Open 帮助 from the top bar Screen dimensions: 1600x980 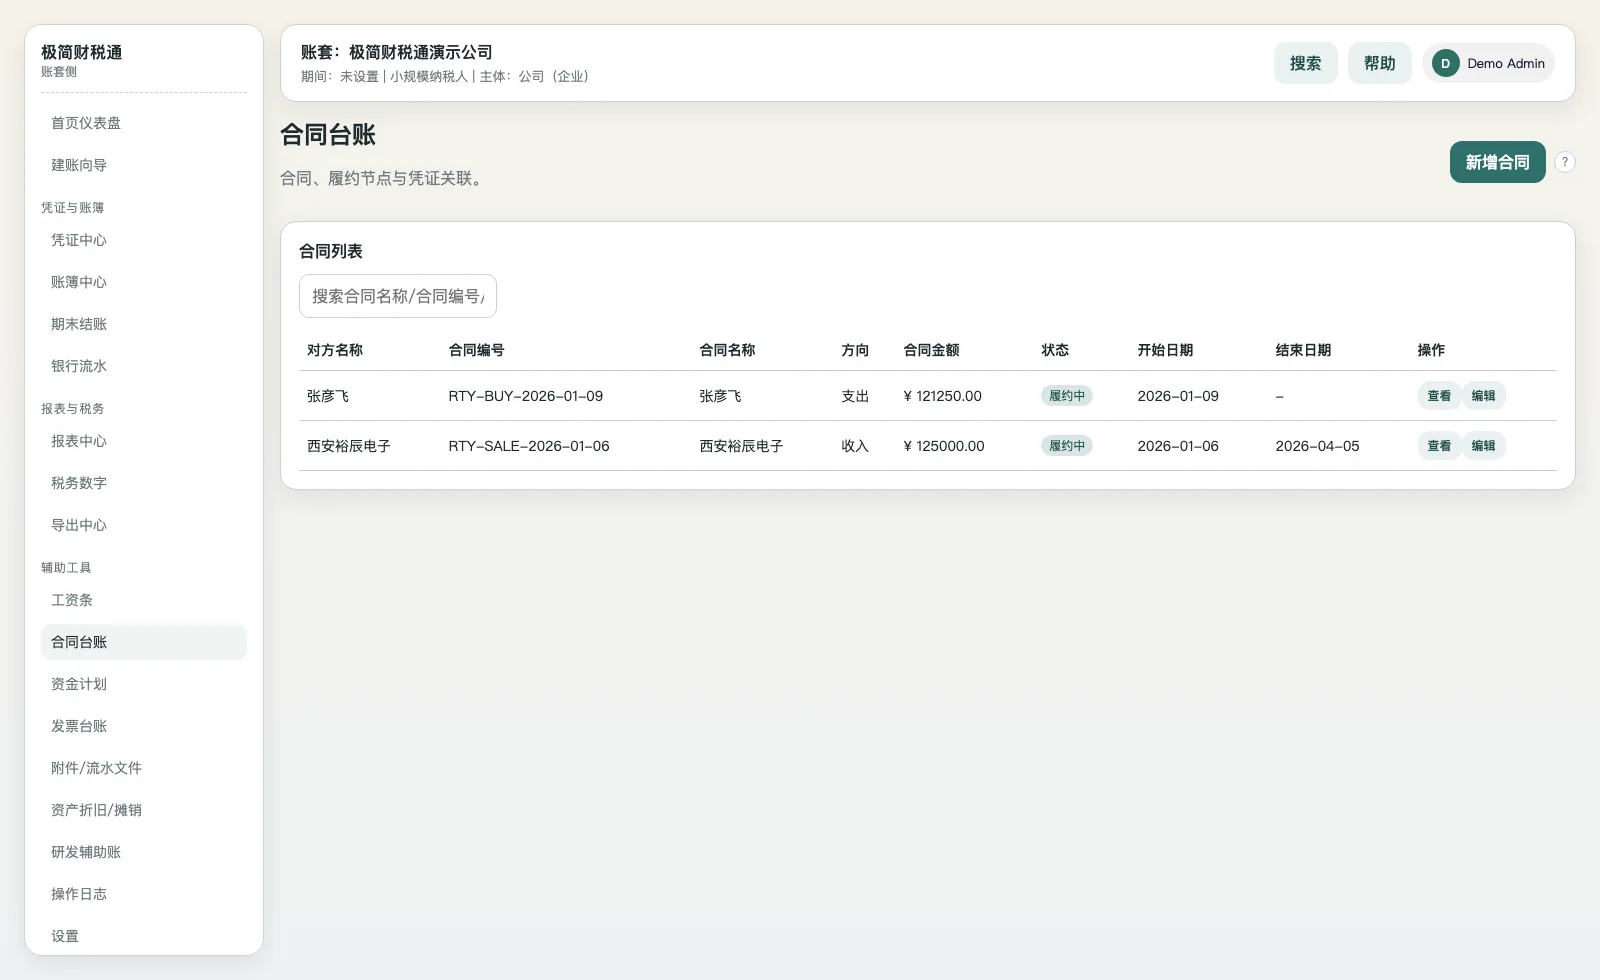click(1379, 63)
